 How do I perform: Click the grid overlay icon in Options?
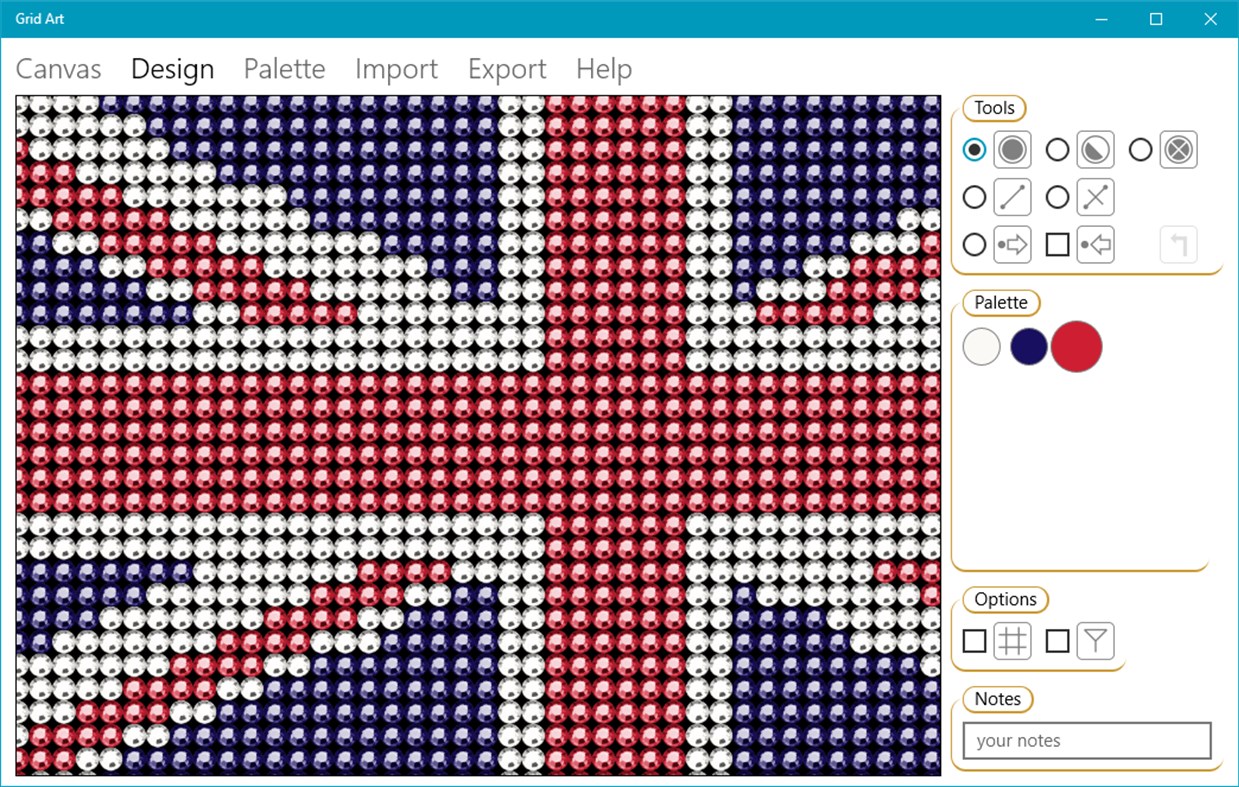pos(1012,640)
